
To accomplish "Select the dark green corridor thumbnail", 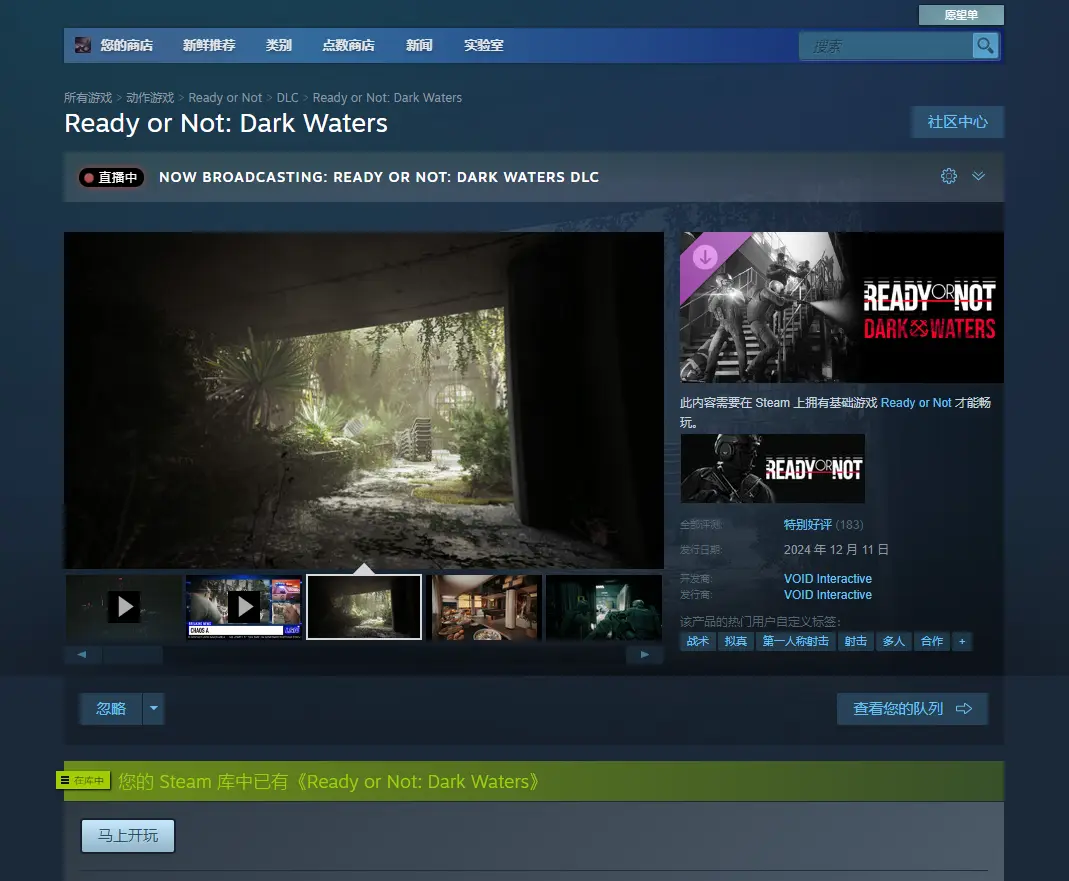I will pyautogui.click(x=604, y=607).
